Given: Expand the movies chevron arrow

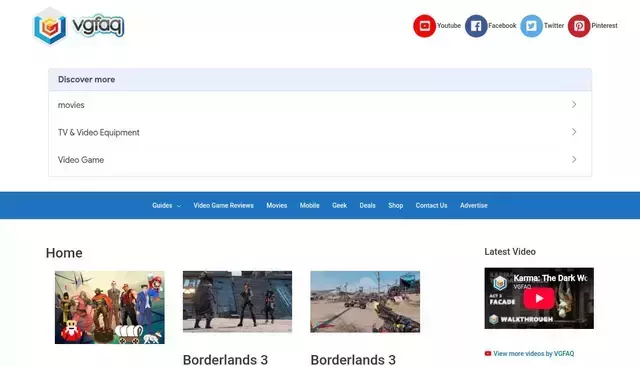Looking at the screenshot, I should pyautogui.click(x=574, y=104).
